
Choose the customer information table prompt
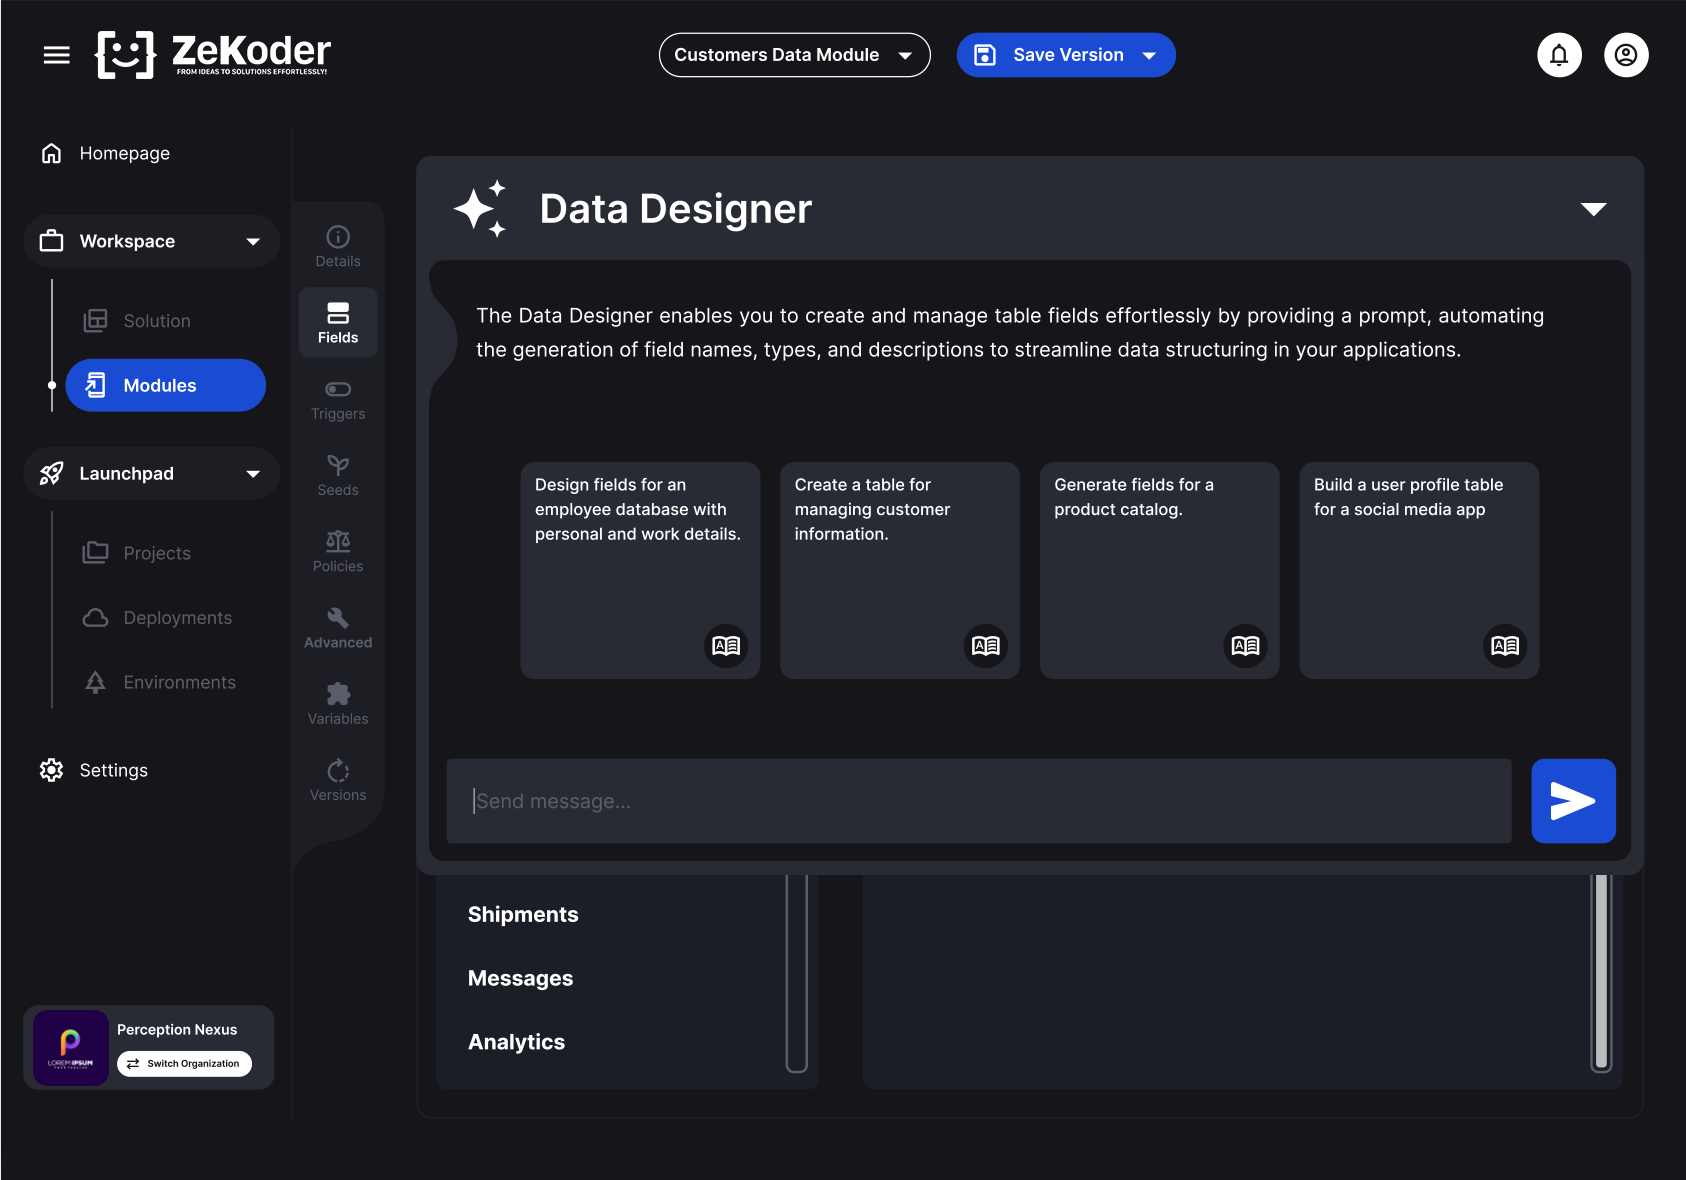900,570
